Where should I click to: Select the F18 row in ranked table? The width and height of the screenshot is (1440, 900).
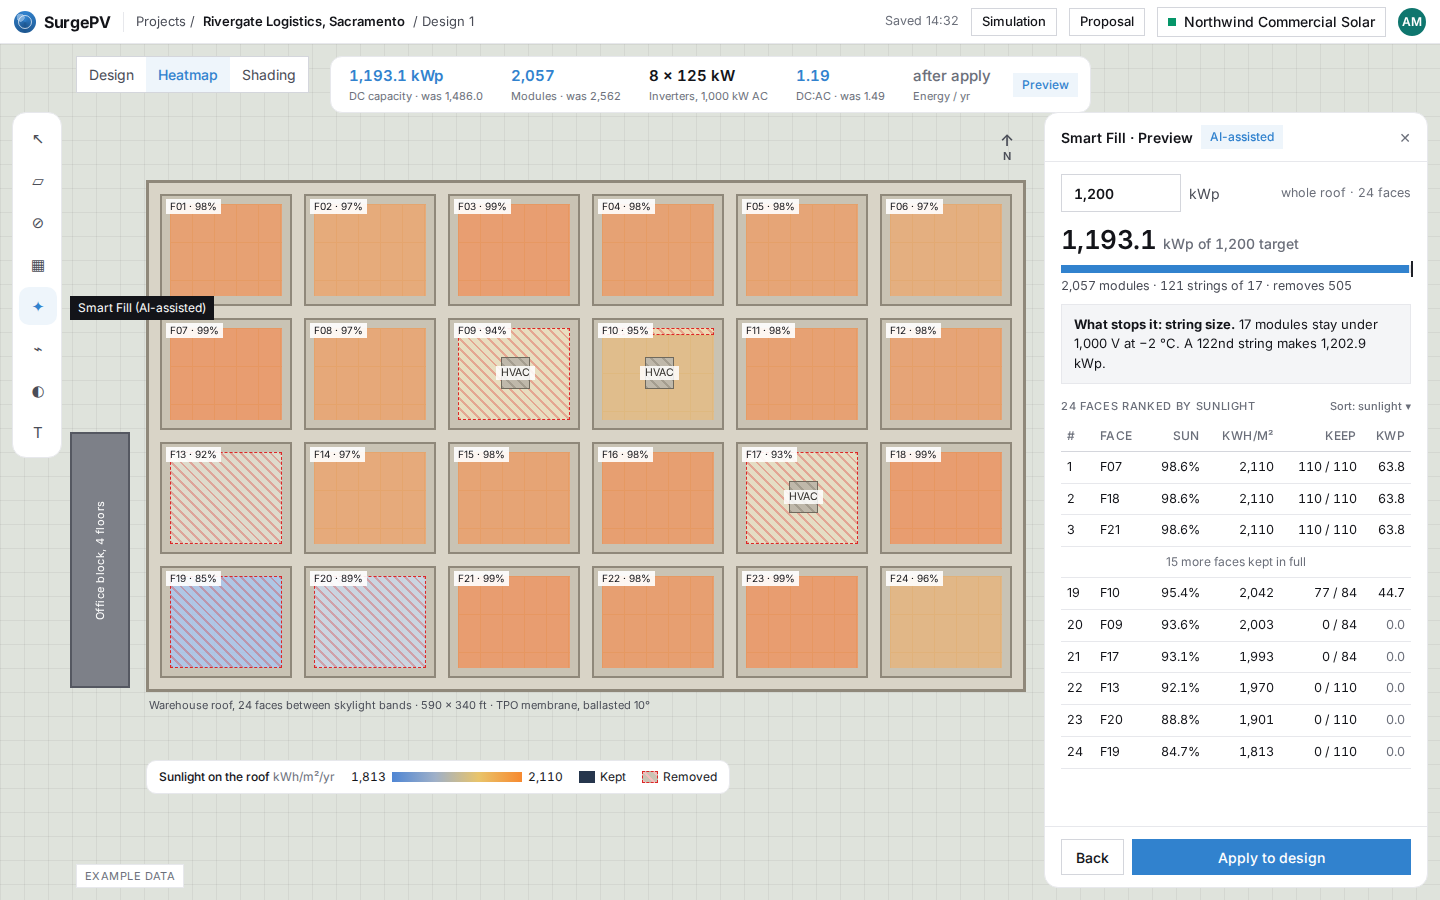click(x=1236, y=499)
